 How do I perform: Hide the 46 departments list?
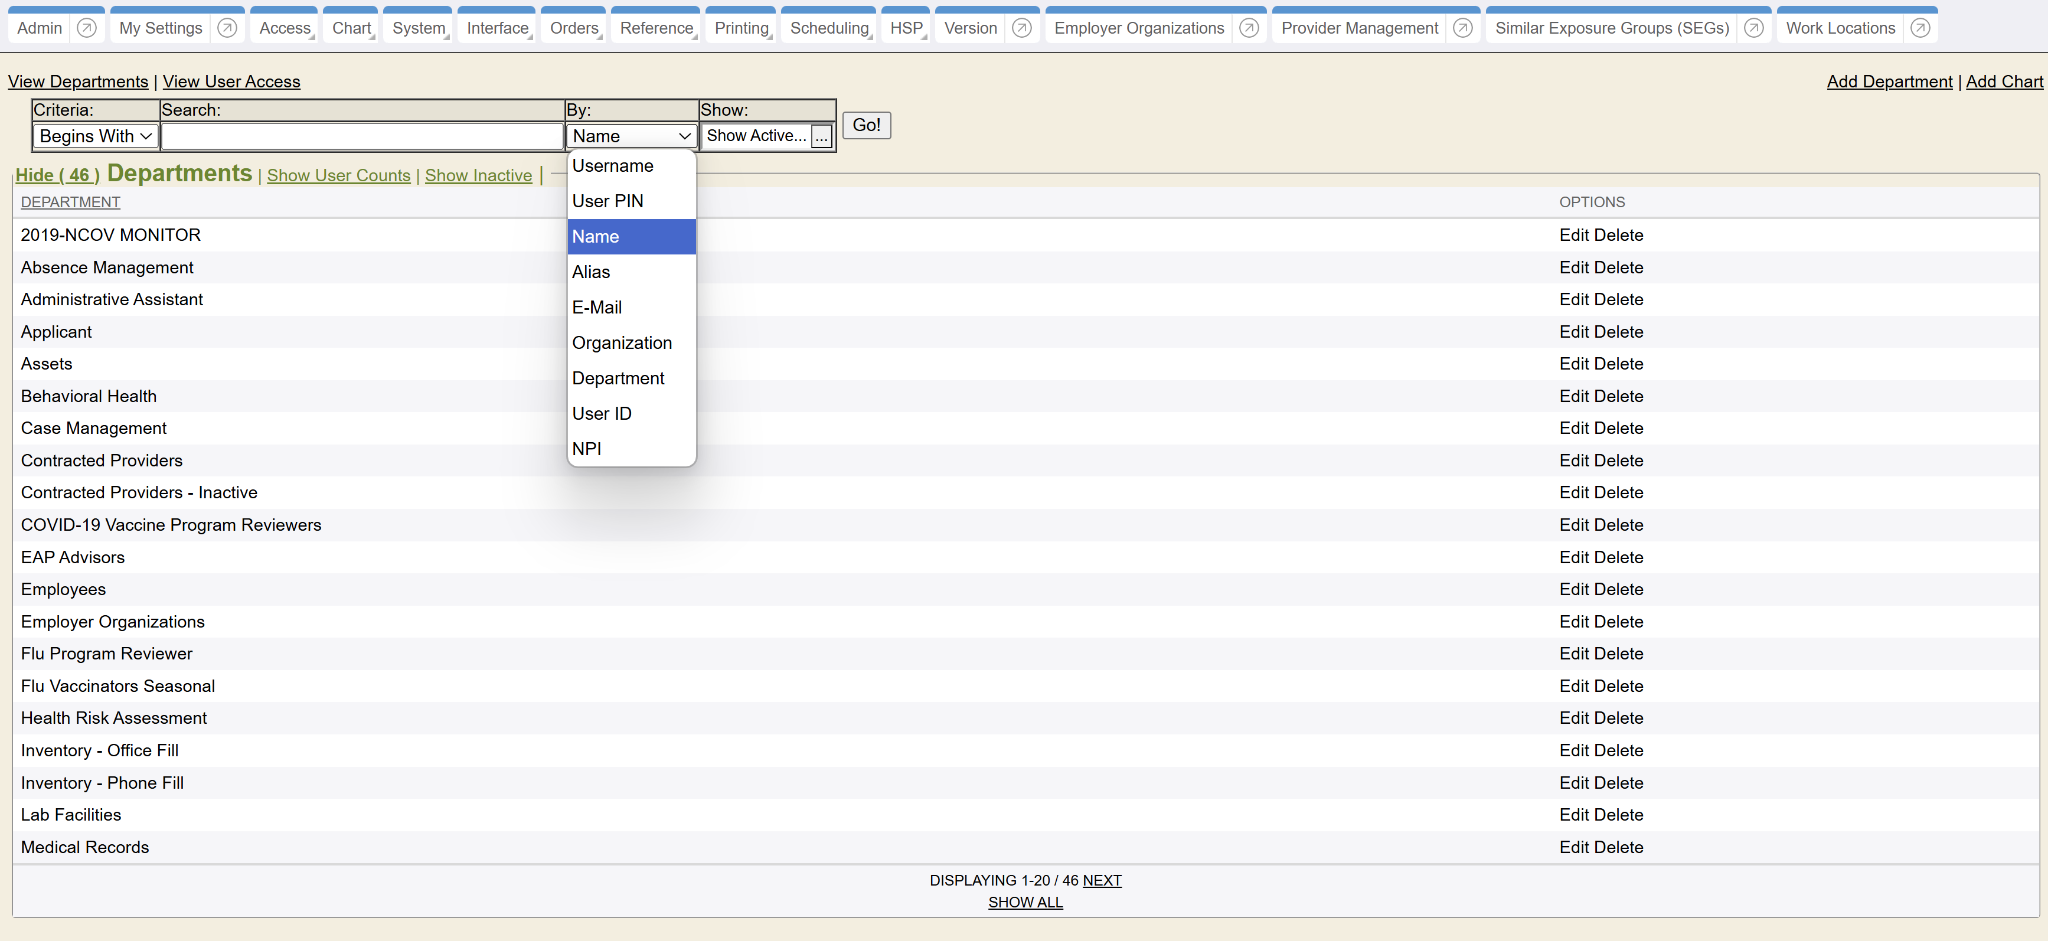click(57, 175)
